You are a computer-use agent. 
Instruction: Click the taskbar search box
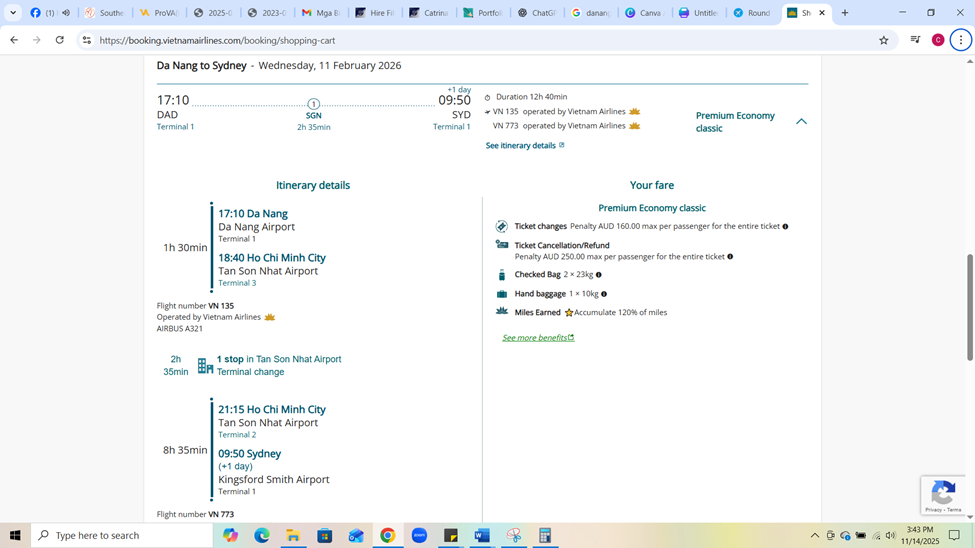click(x=122, y=535)
